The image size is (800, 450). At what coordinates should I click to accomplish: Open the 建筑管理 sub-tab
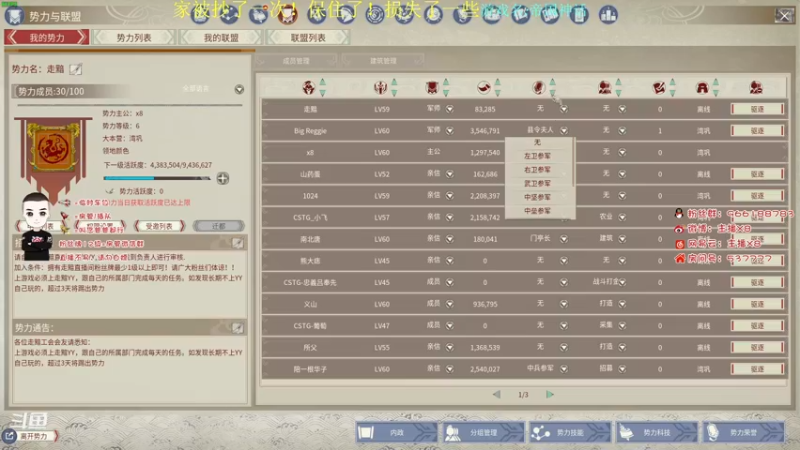(x=383, y=61)
